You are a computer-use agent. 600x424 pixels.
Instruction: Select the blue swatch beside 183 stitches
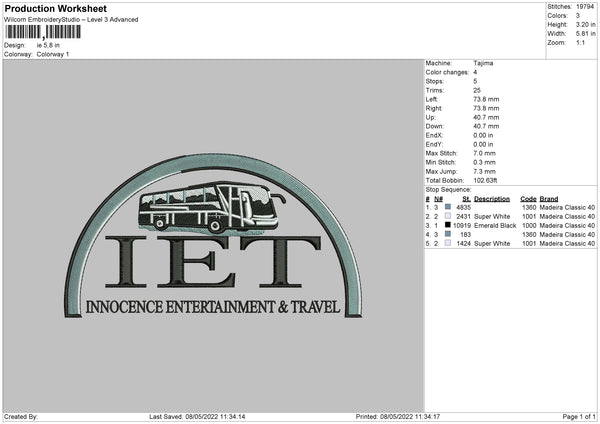point(448,234)
